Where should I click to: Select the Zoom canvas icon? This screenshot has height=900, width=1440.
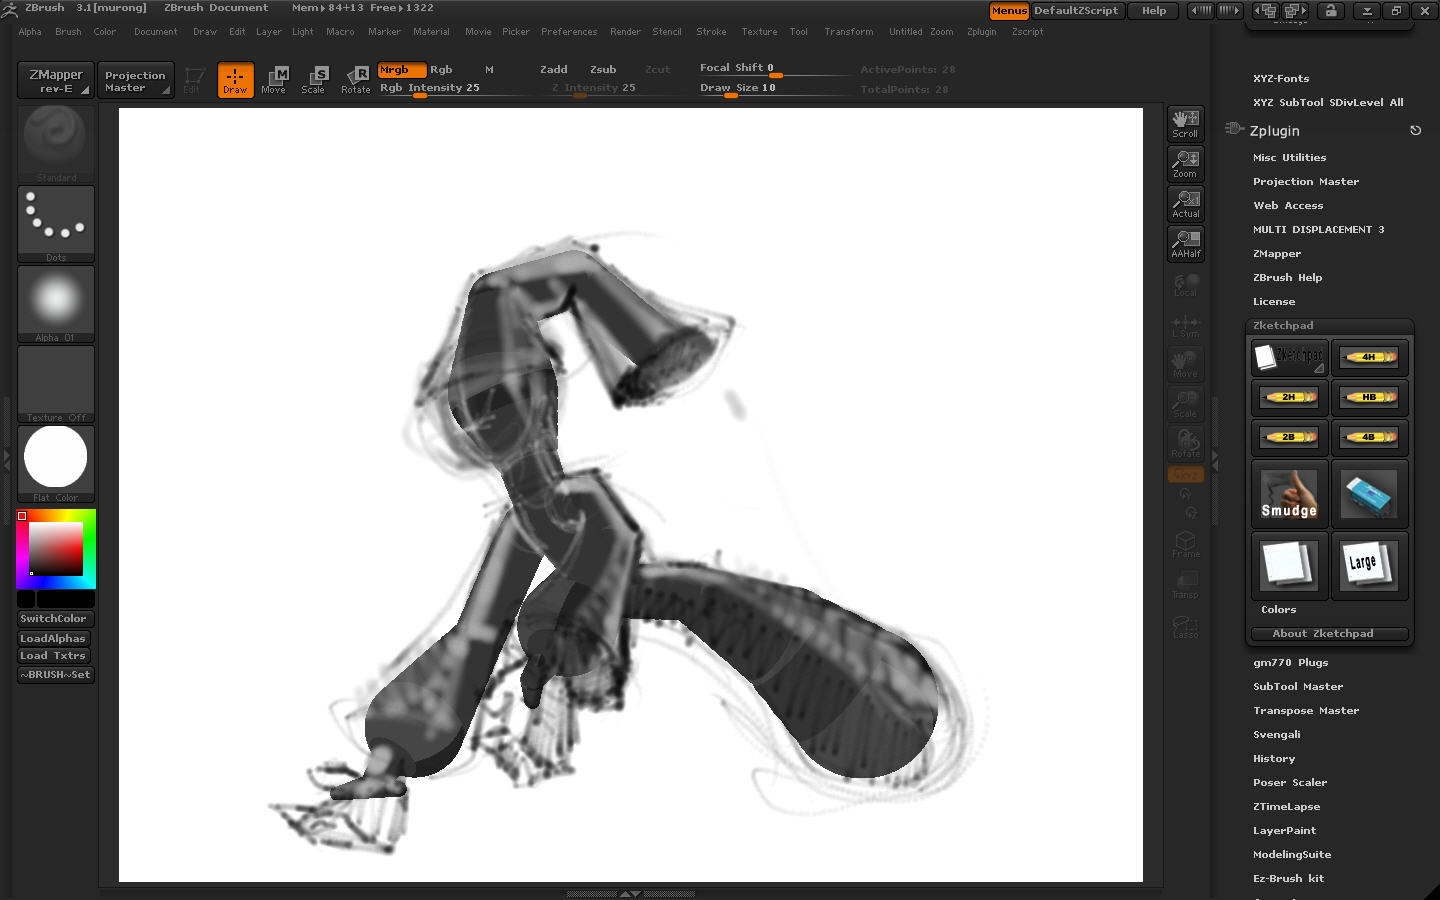coord(1185,164)
